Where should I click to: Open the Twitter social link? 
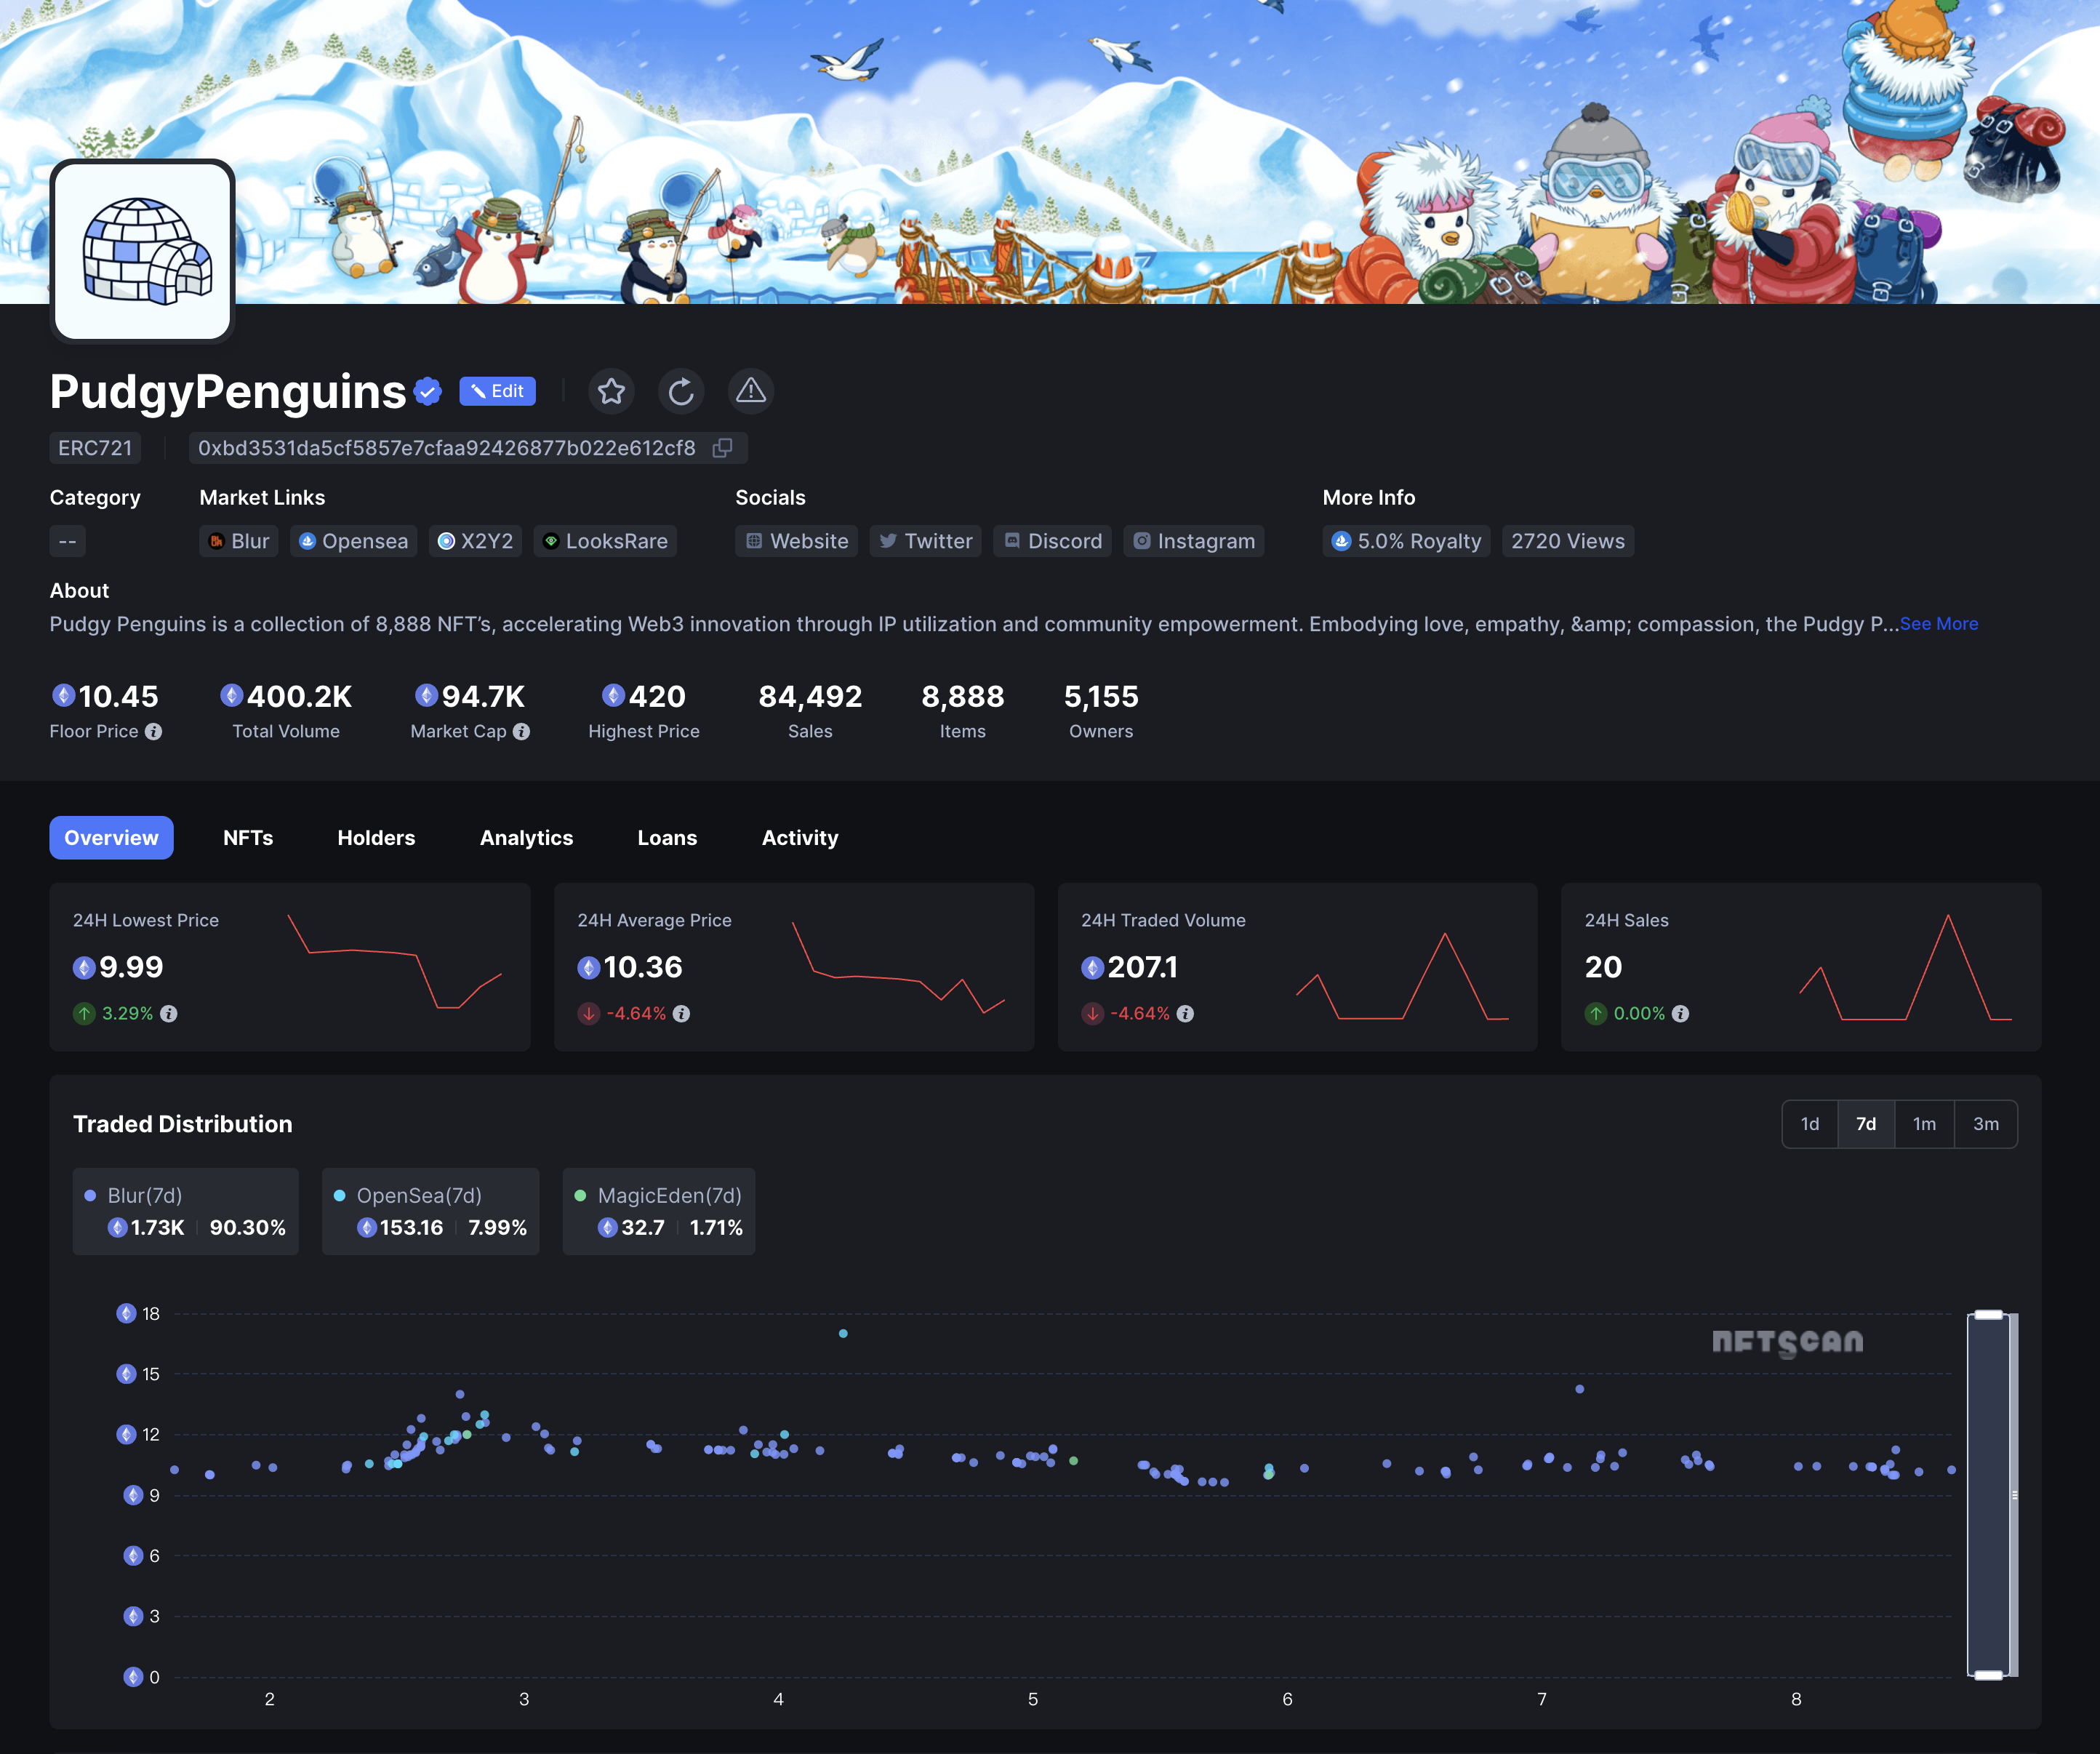[x=925, y=541]
